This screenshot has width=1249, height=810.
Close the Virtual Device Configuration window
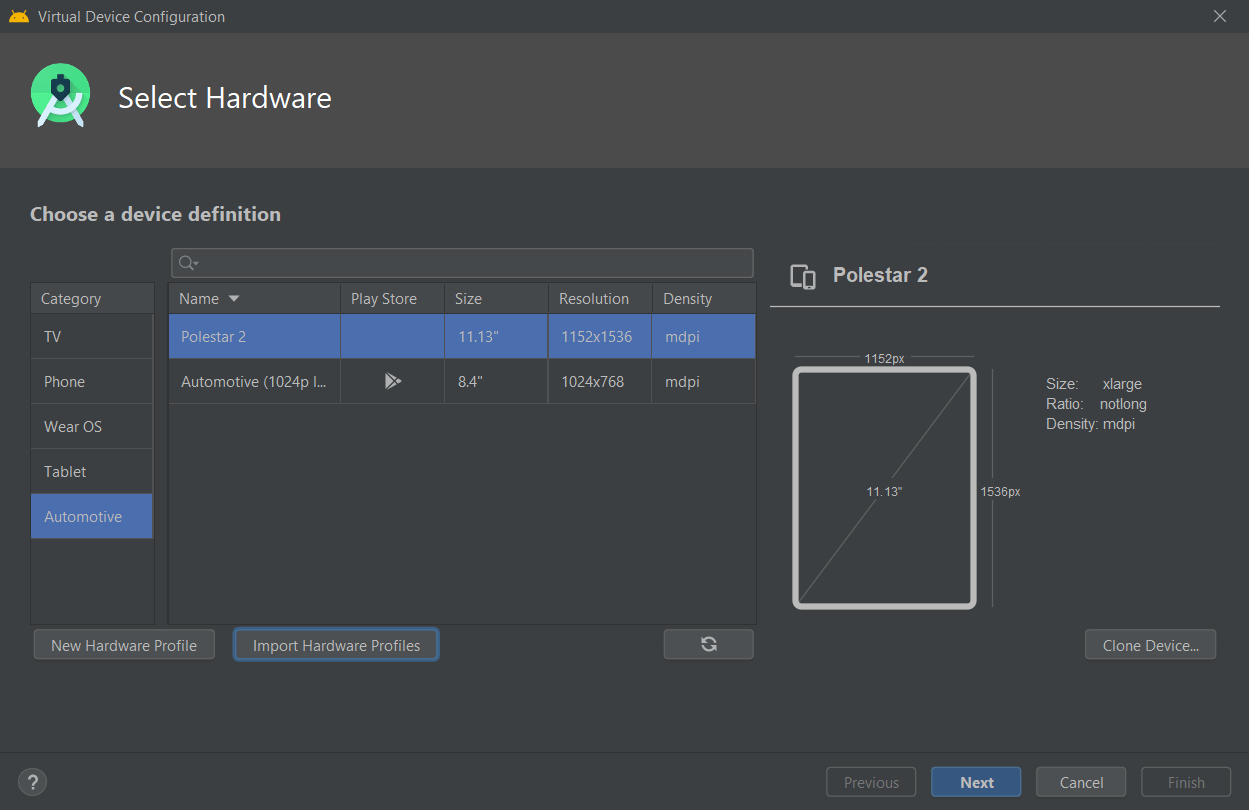click(x=1219, y=16)
